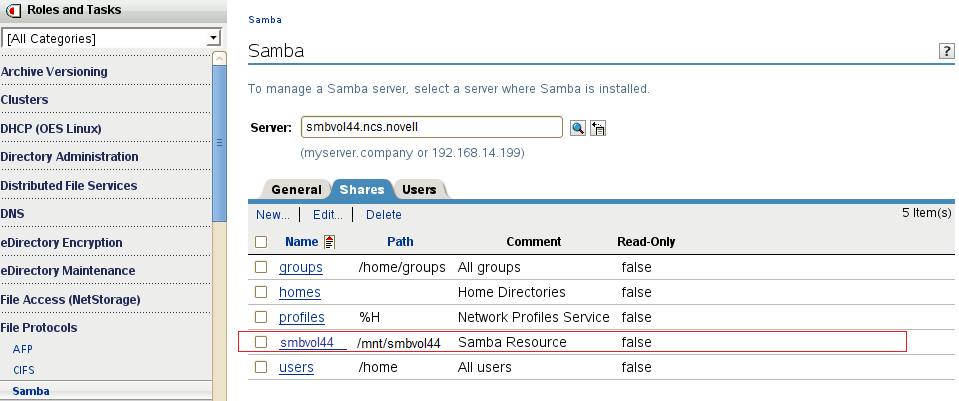Check the groups share checkbox

pyautogui.click(x=261, y=267)
